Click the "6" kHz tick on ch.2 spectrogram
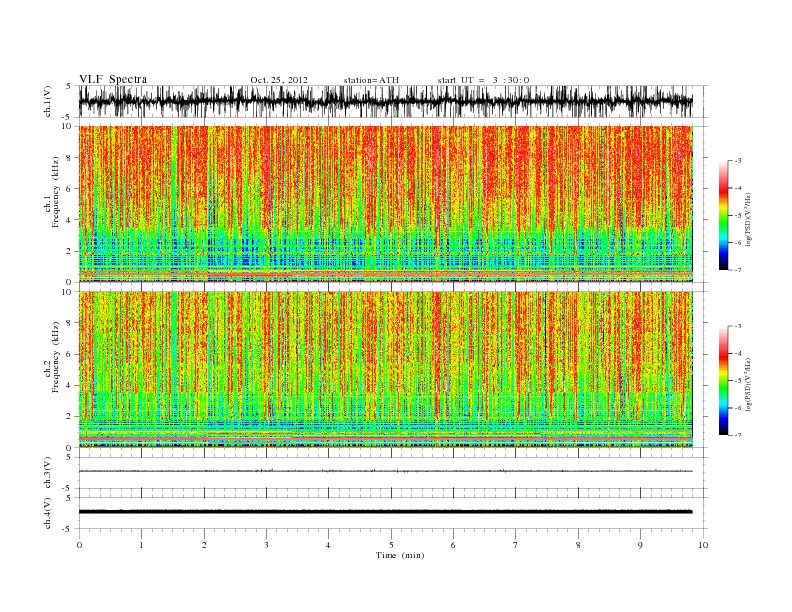792x612 pixels. (69, 354)
